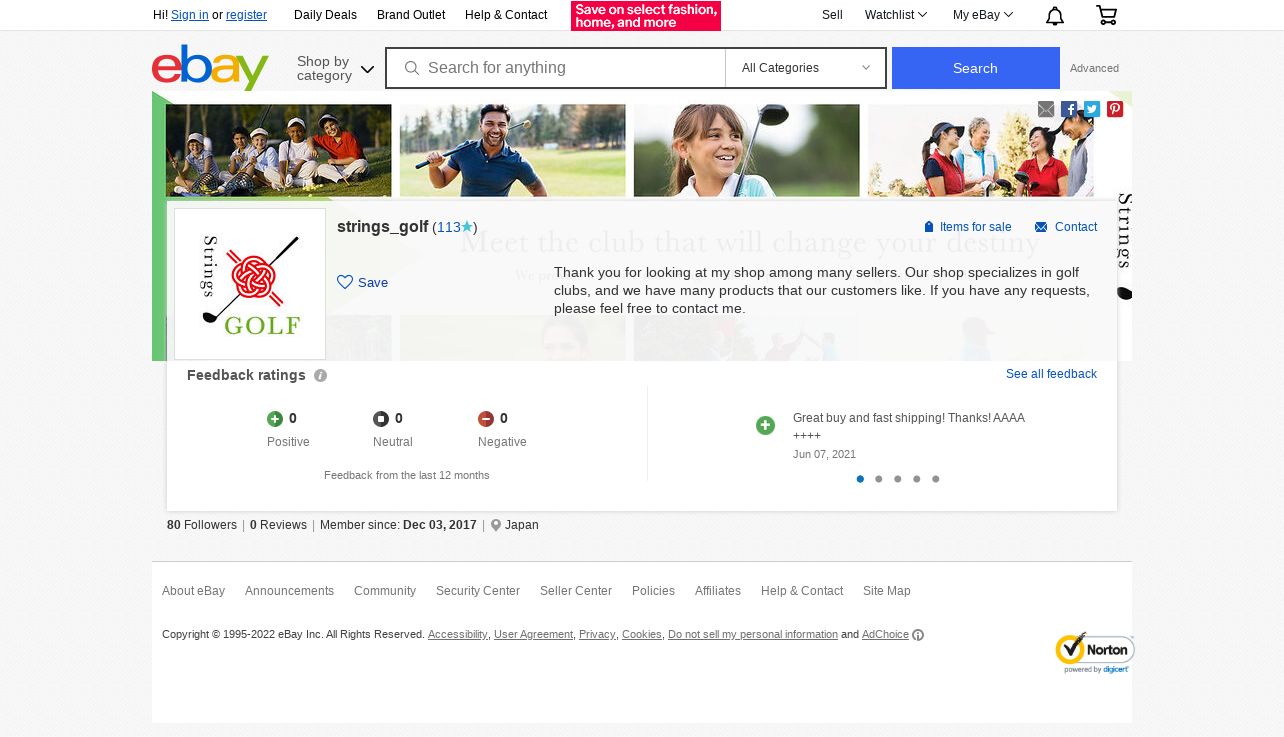Expand the My eBay dropdown
The height and width of the screenshot is (737, 1284).
983,15
